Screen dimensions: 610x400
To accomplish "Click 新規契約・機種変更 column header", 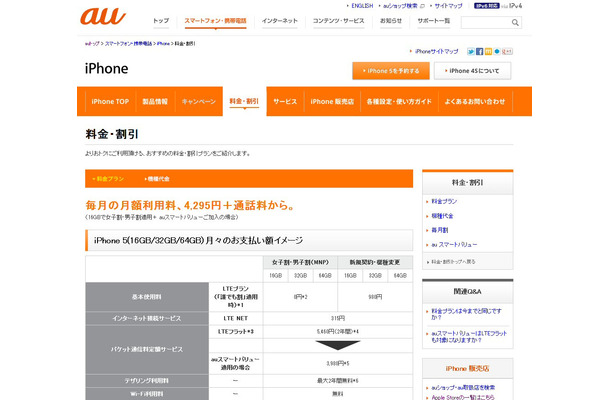I will [x=375, y=262].
